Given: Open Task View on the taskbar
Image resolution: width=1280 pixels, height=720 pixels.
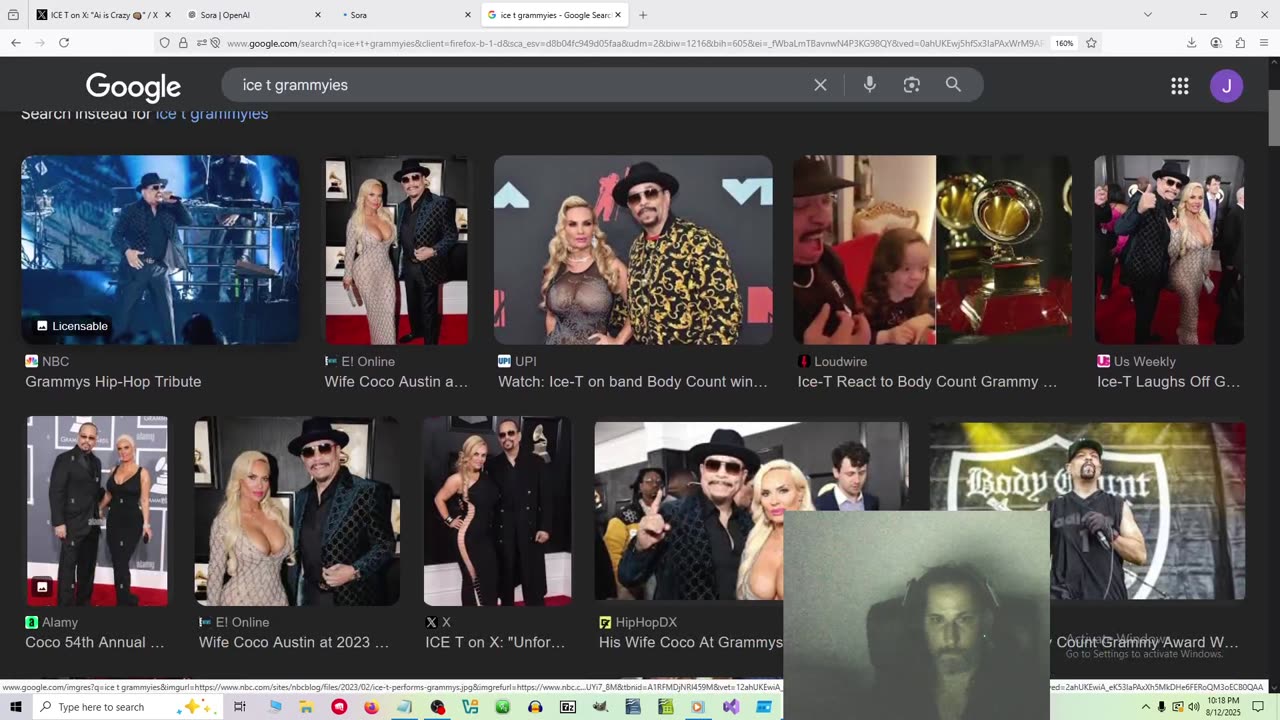Looking at the screenshot, I should coord(240,707).
